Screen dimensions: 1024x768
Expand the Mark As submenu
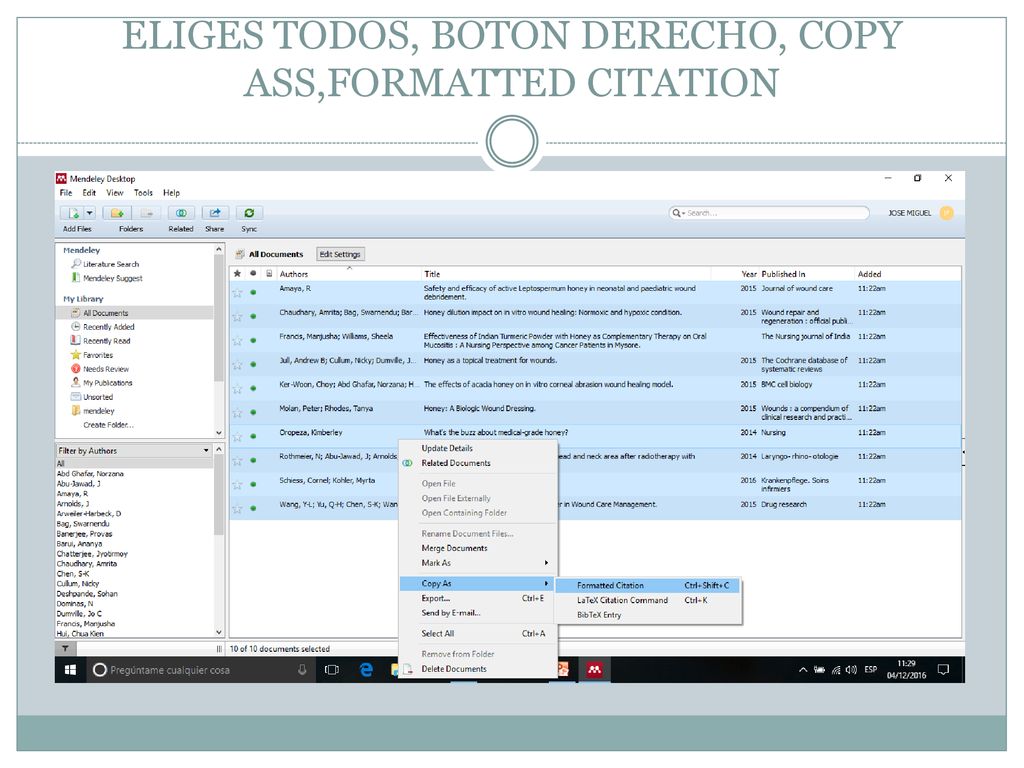[x=477, y=563]
